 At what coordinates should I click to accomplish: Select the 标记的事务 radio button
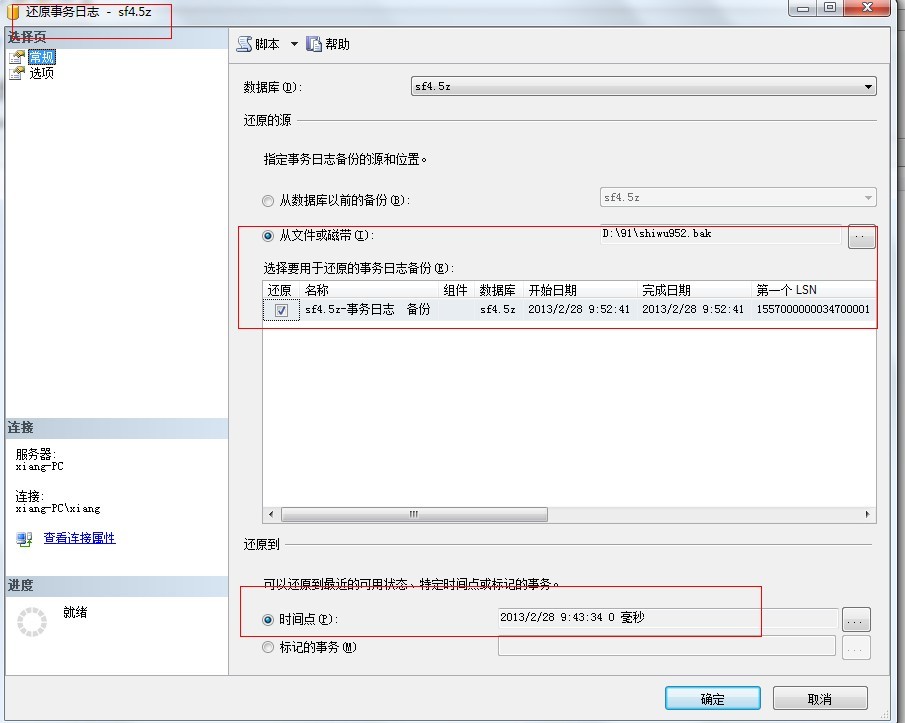coord(268,647)
